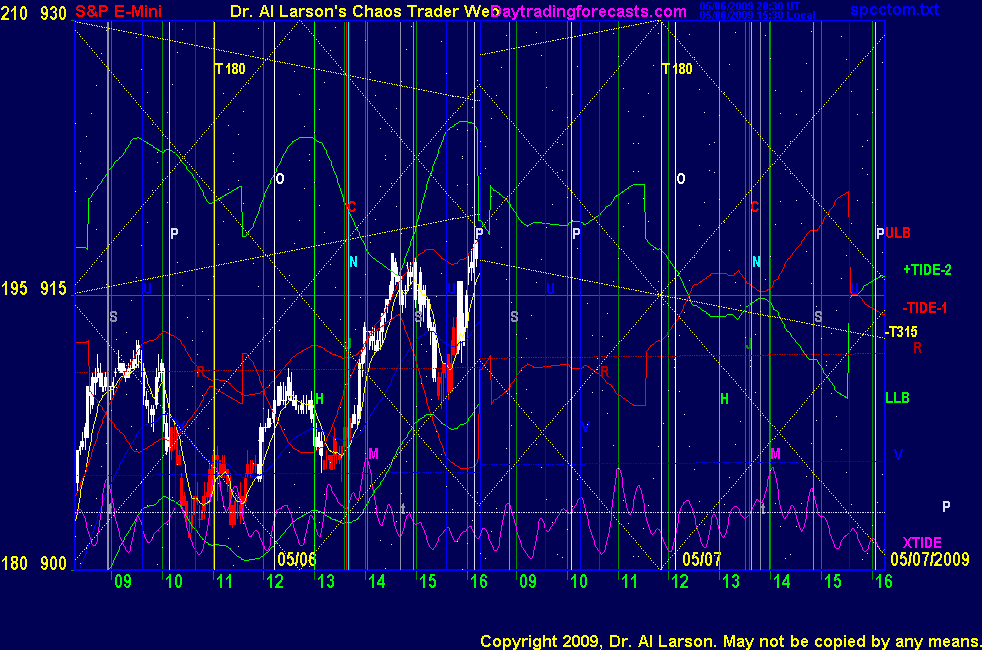Screen dimensions: 982x650
Task: Click the '-TIDE-1' legend label
Action: (924, 307)
